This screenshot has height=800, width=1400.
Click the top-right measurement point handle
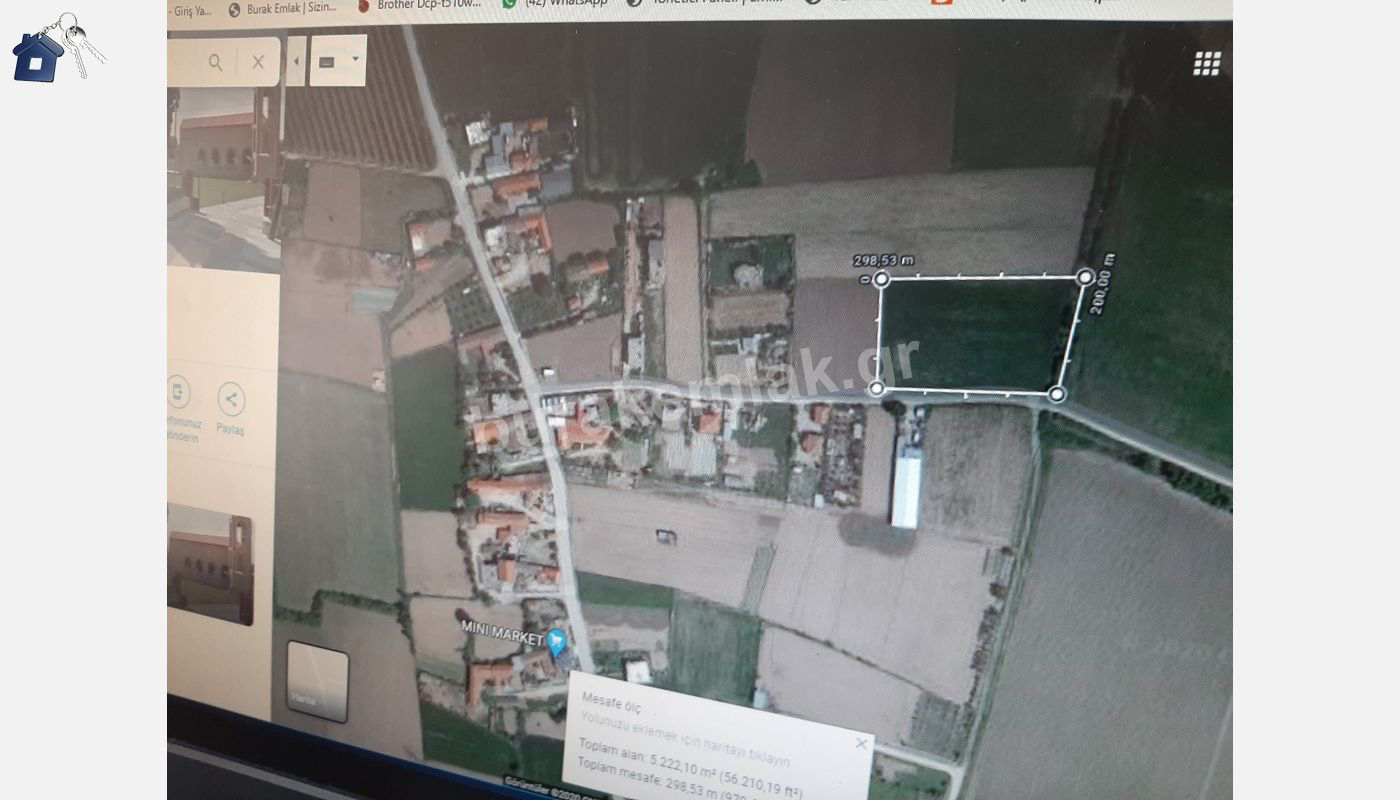click(x=1086, y=277)
